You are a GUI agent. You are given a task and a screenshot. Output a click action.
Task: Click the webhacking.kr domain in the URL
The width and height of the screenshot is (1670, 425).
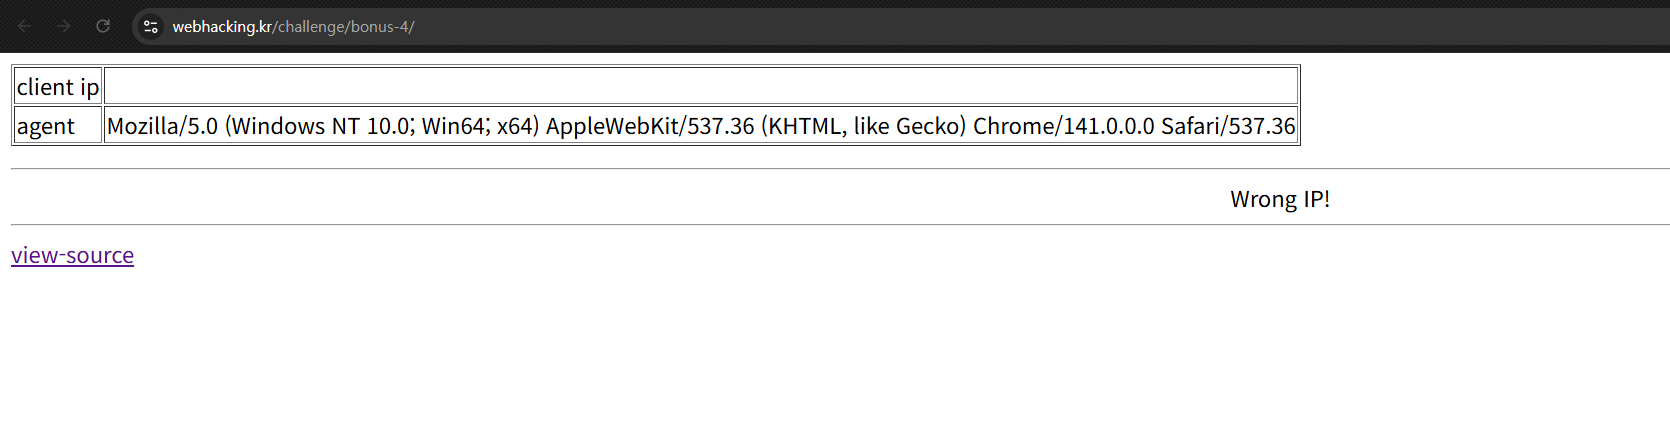(x=222, y=27)
